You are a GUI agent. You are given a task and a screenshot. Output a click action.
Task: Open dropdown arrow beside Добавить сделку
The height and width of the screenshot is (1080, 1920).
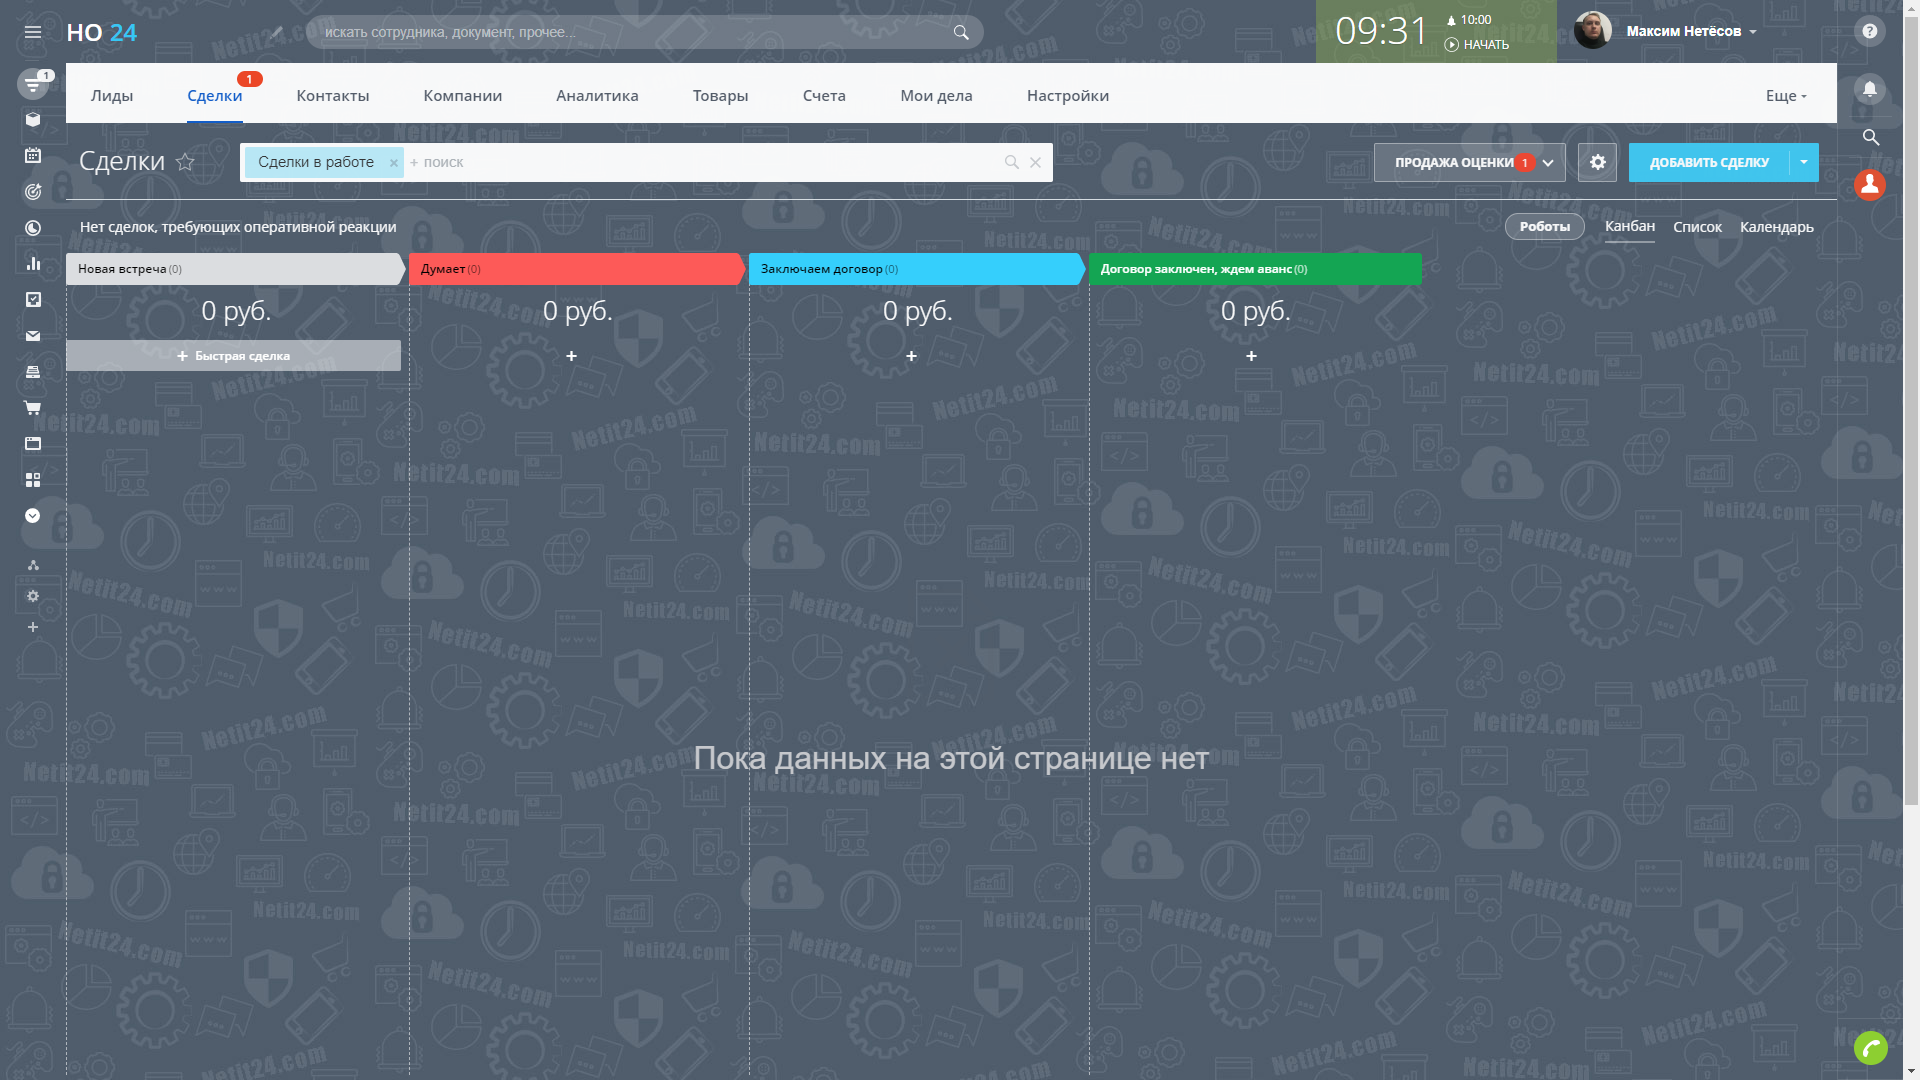(1804, 162)
